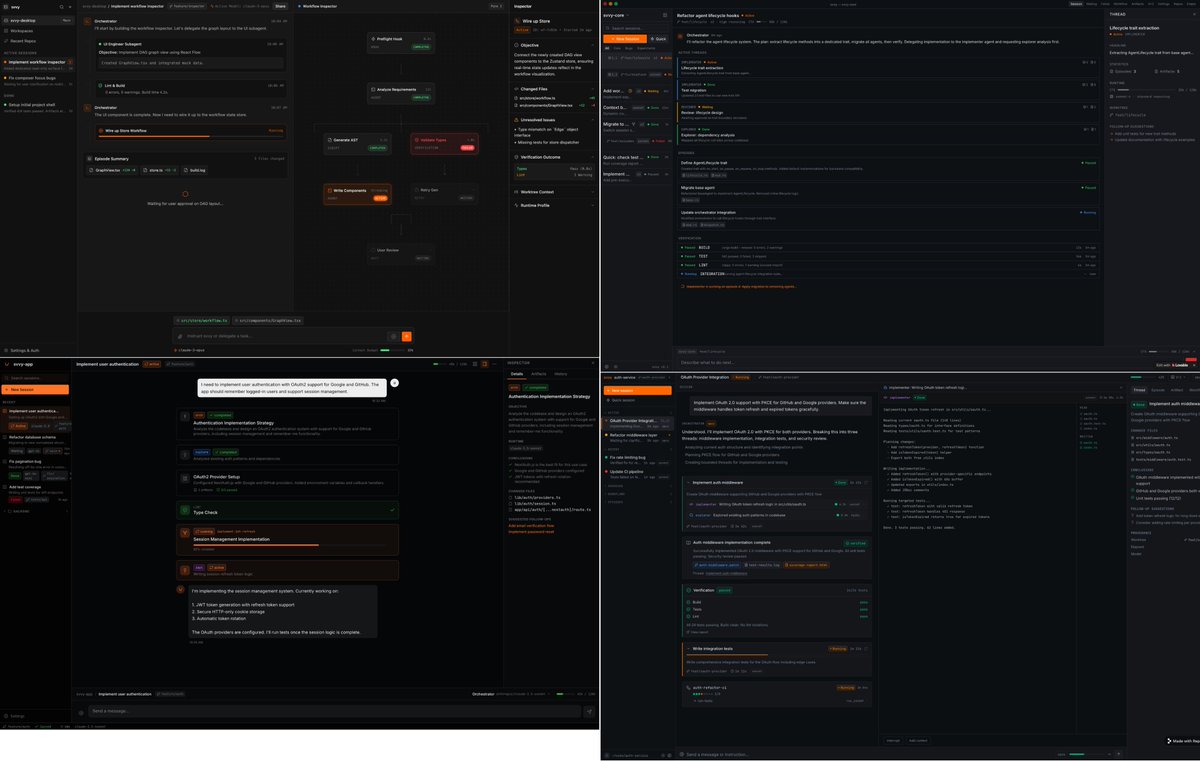Select Update CI pipeline in auth-service

637,474
